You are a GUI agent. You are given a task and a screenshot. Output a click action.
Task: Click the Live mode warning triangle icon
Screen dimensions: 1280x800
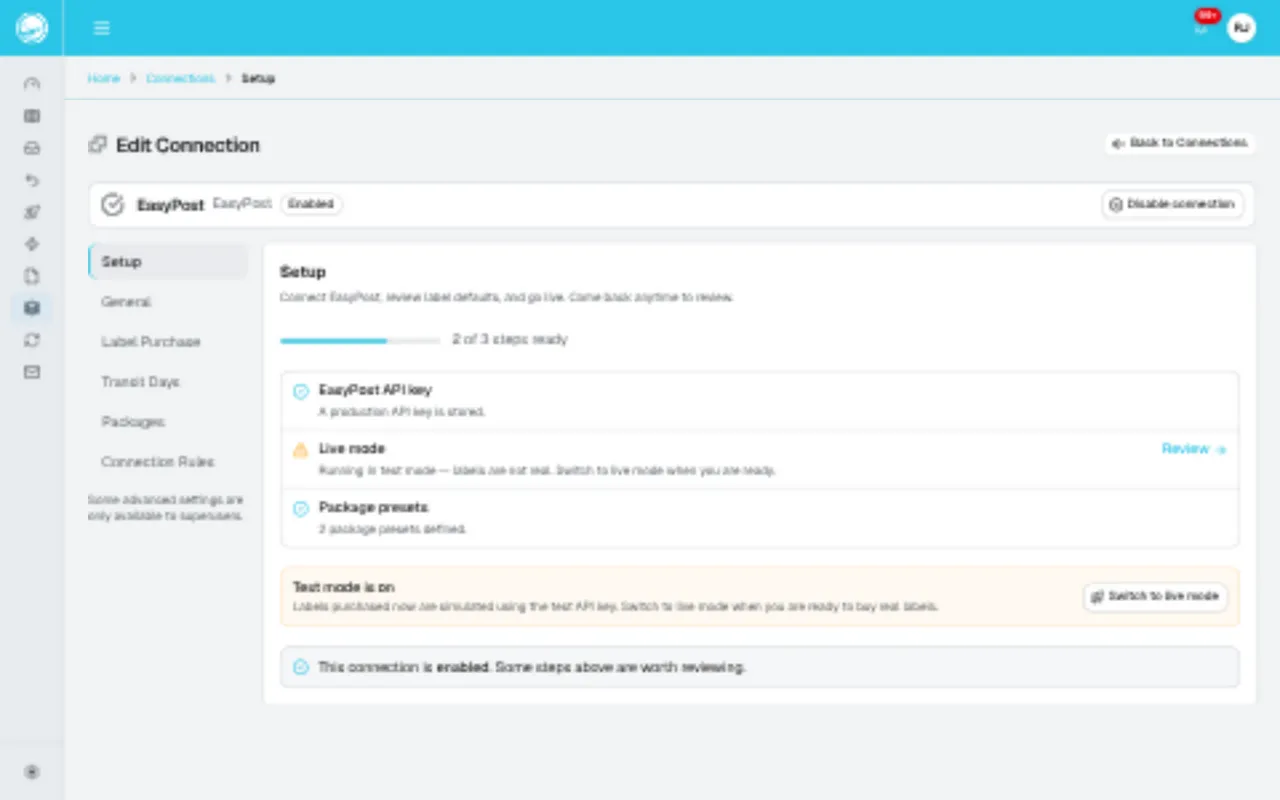(300, 450)
